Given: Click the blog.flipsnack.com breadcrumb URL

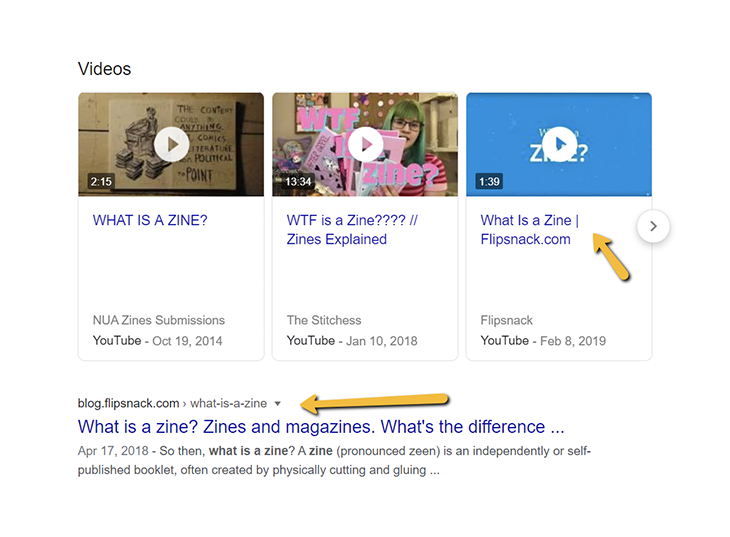Looking at the screenshot, I should [172, 403].
